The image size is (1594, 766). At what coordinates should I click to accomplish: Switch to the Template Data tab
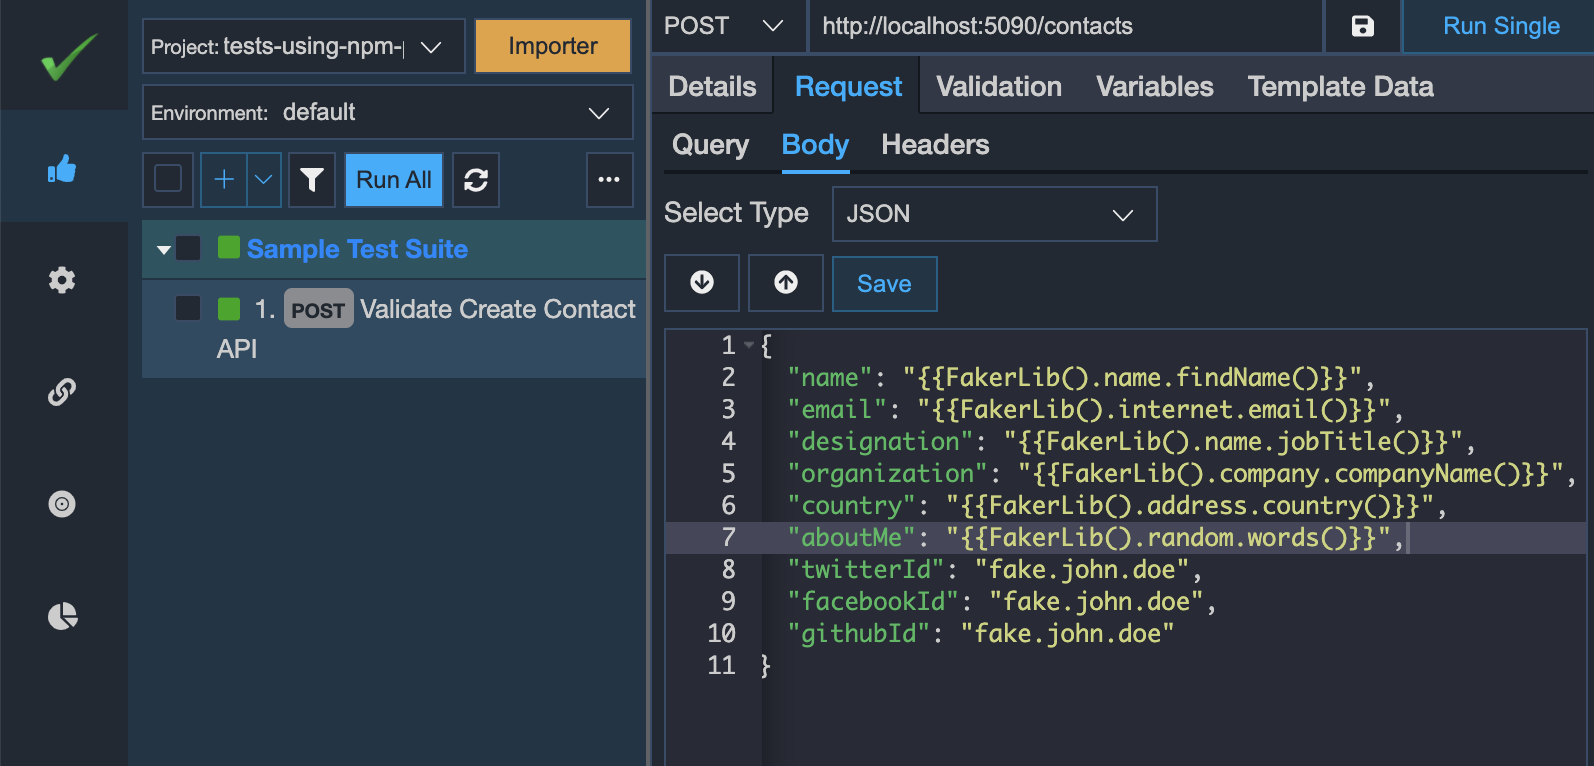tap(1341, 87)
